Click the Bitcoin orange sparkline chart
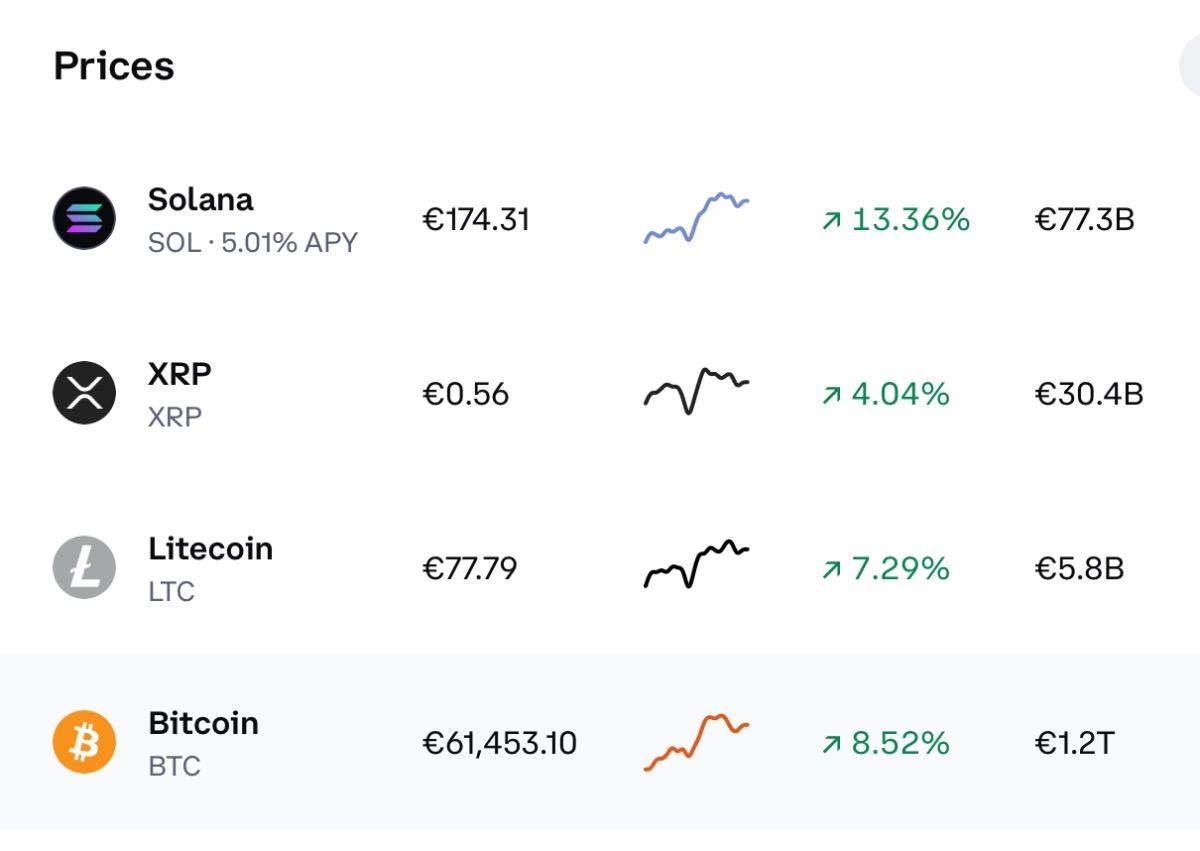1200x851 pixels. pos(696,743)
